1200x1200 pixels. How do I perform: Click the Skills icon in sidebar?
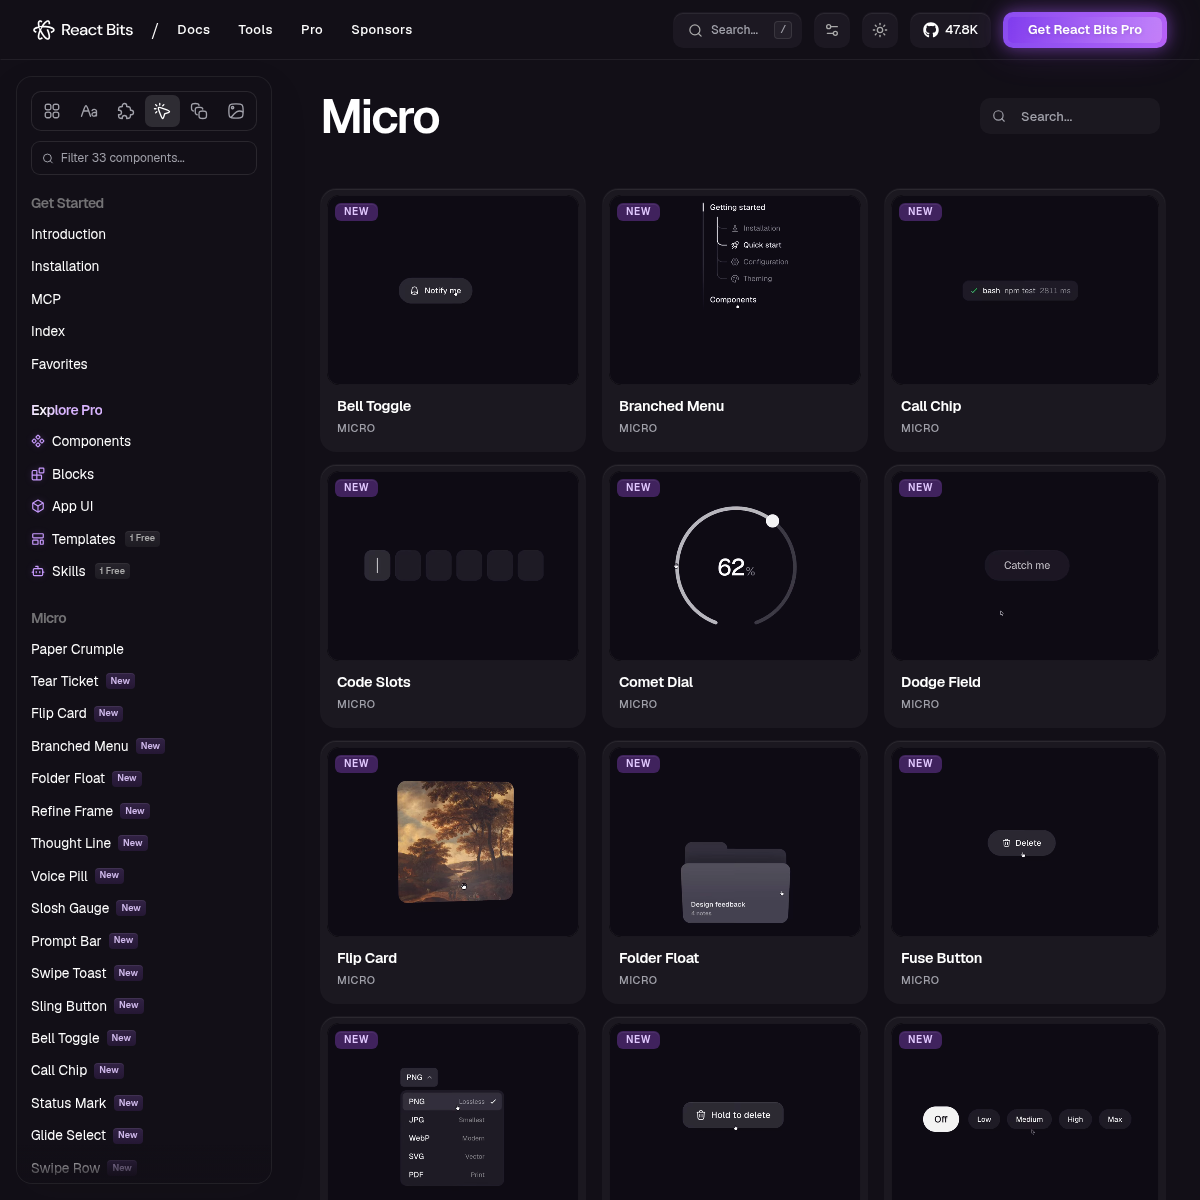[x=38, y=571]
